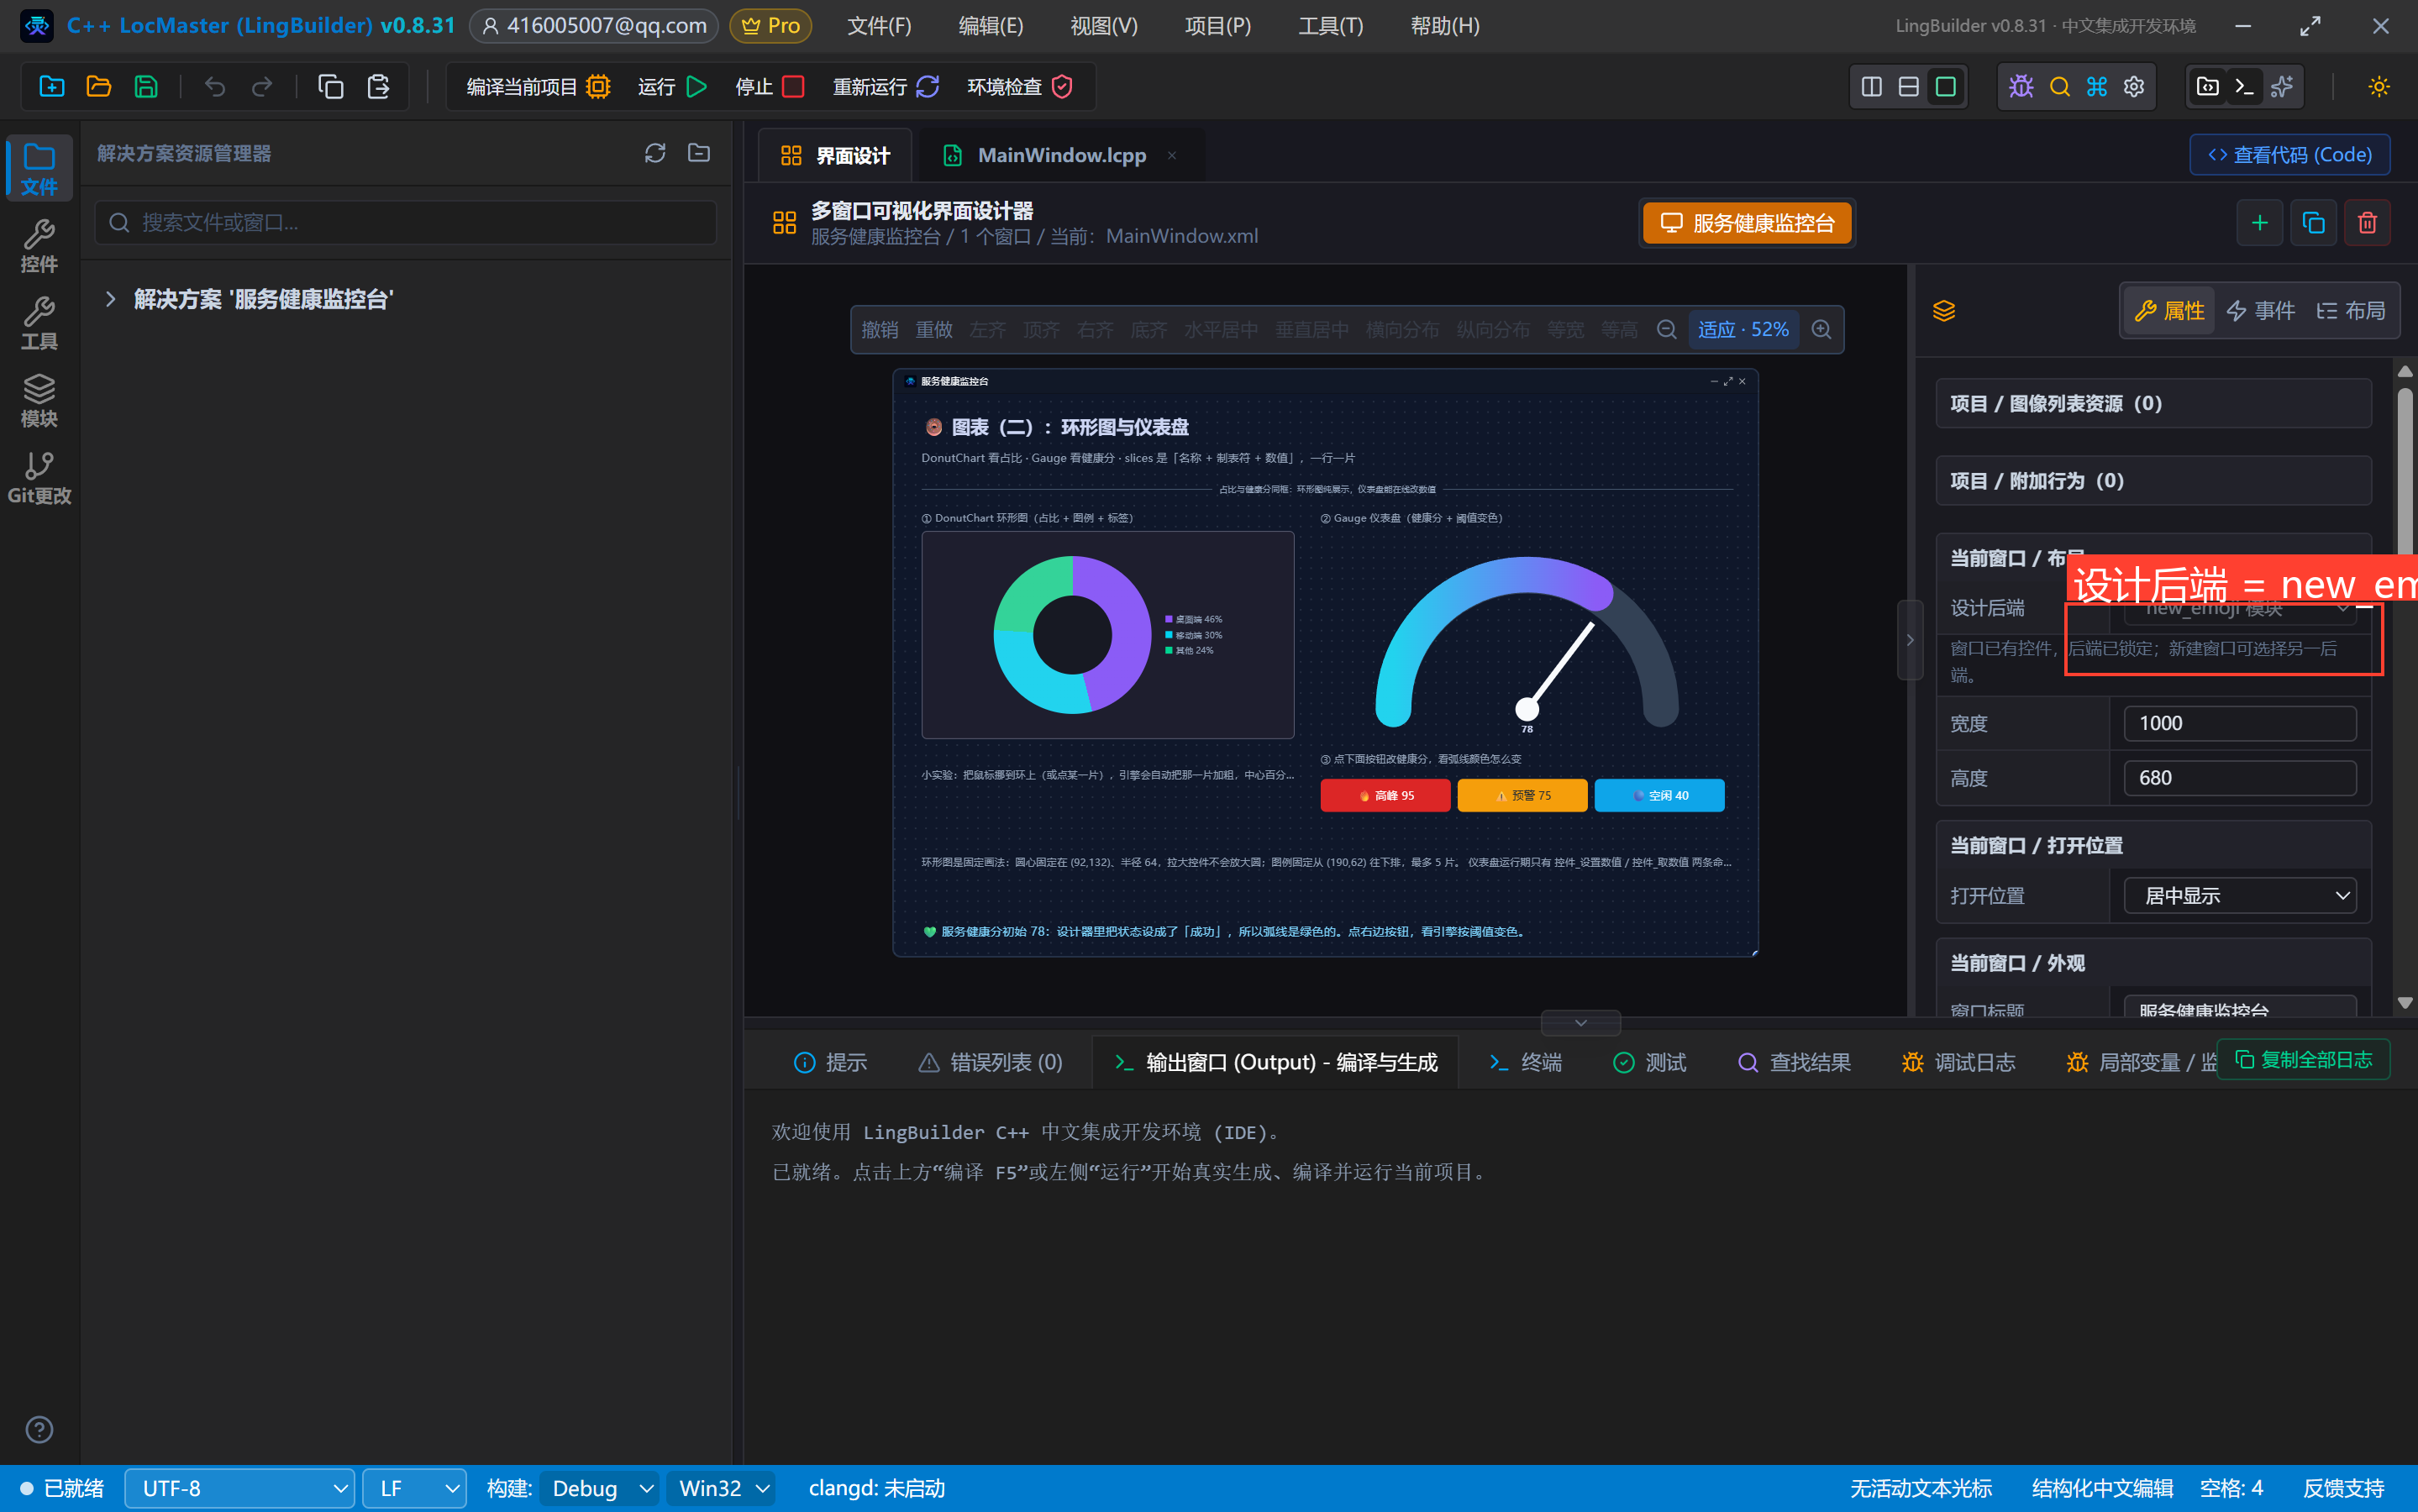2418x1512 pixels.
Task: Click the paste clipboard icon
Action: pyautogui.click(x=378, y=87)
